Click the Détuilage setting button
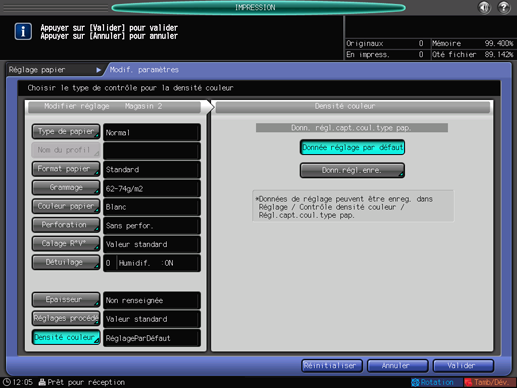Screen dimensions: 517x388 click(66, 262)
